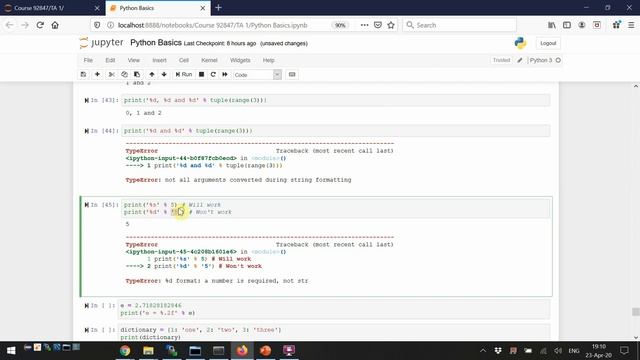Reset the 90% zoom level badge
The width and height of the screenshot is (640, 360).
click(x=340, y=25)
